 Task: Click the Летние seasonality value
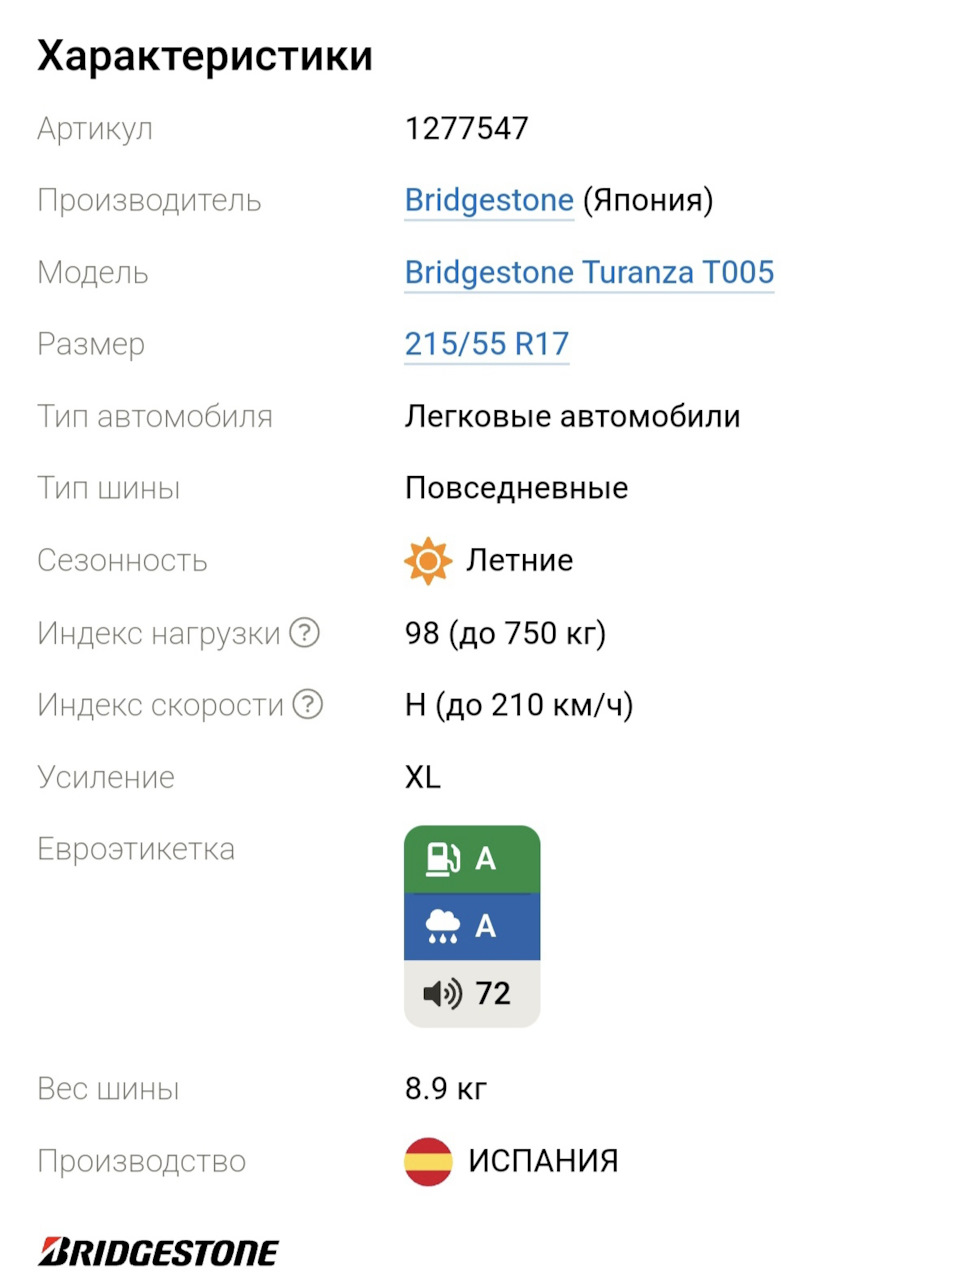pyautogui.click(x=519, y=560)
